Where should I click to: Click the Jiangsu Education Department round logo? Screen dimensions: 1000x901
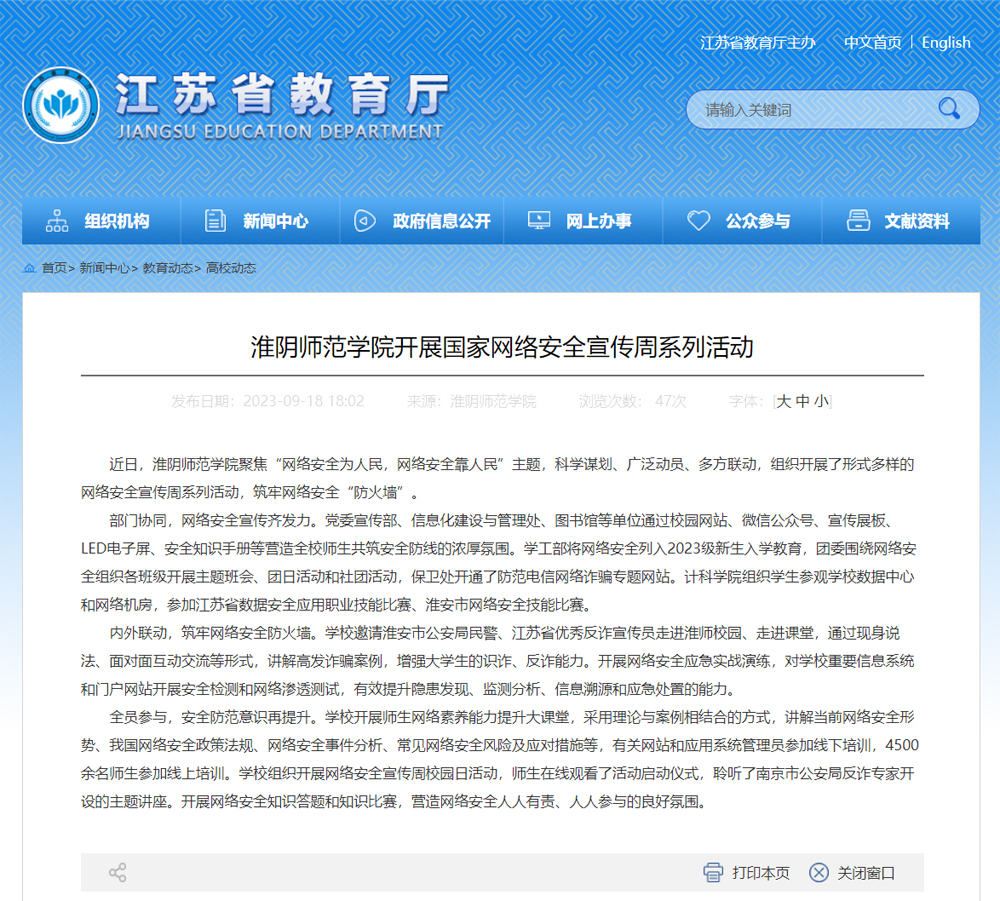pos(61,105)
